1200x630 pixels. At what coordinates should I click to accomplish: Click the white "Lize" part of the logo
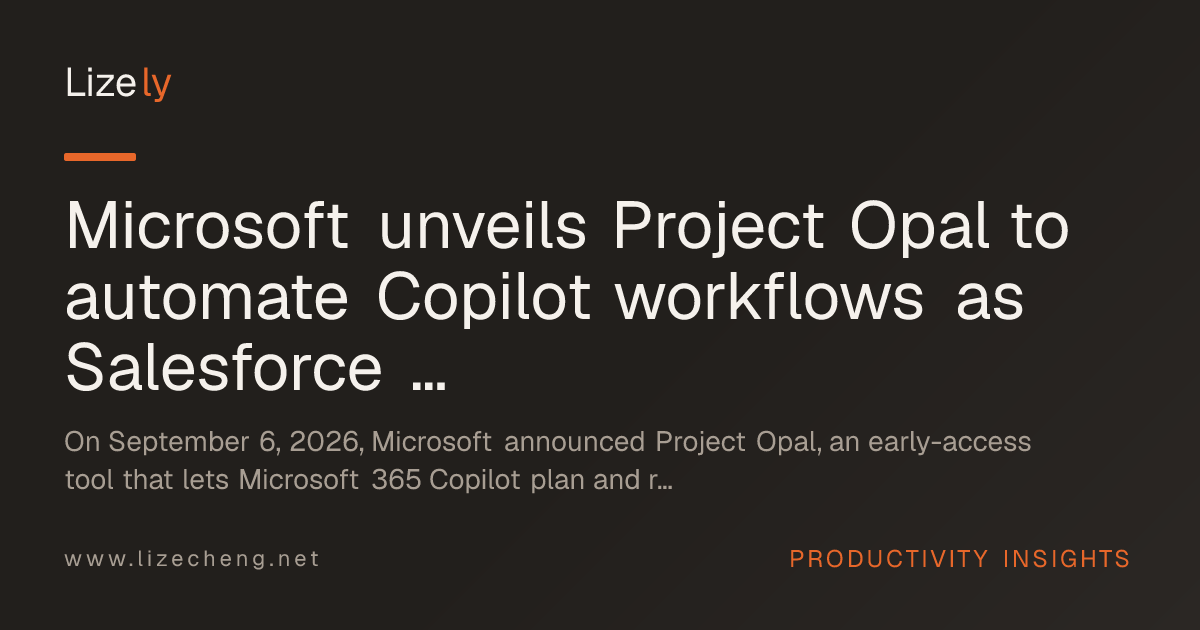point(101,84)
